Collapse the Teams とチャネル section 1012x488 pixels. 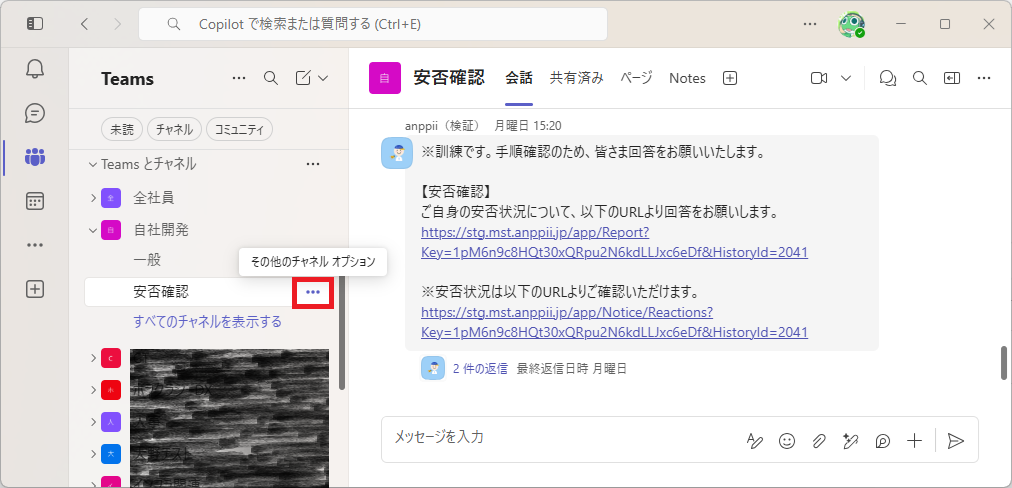[x=92, y=164]
